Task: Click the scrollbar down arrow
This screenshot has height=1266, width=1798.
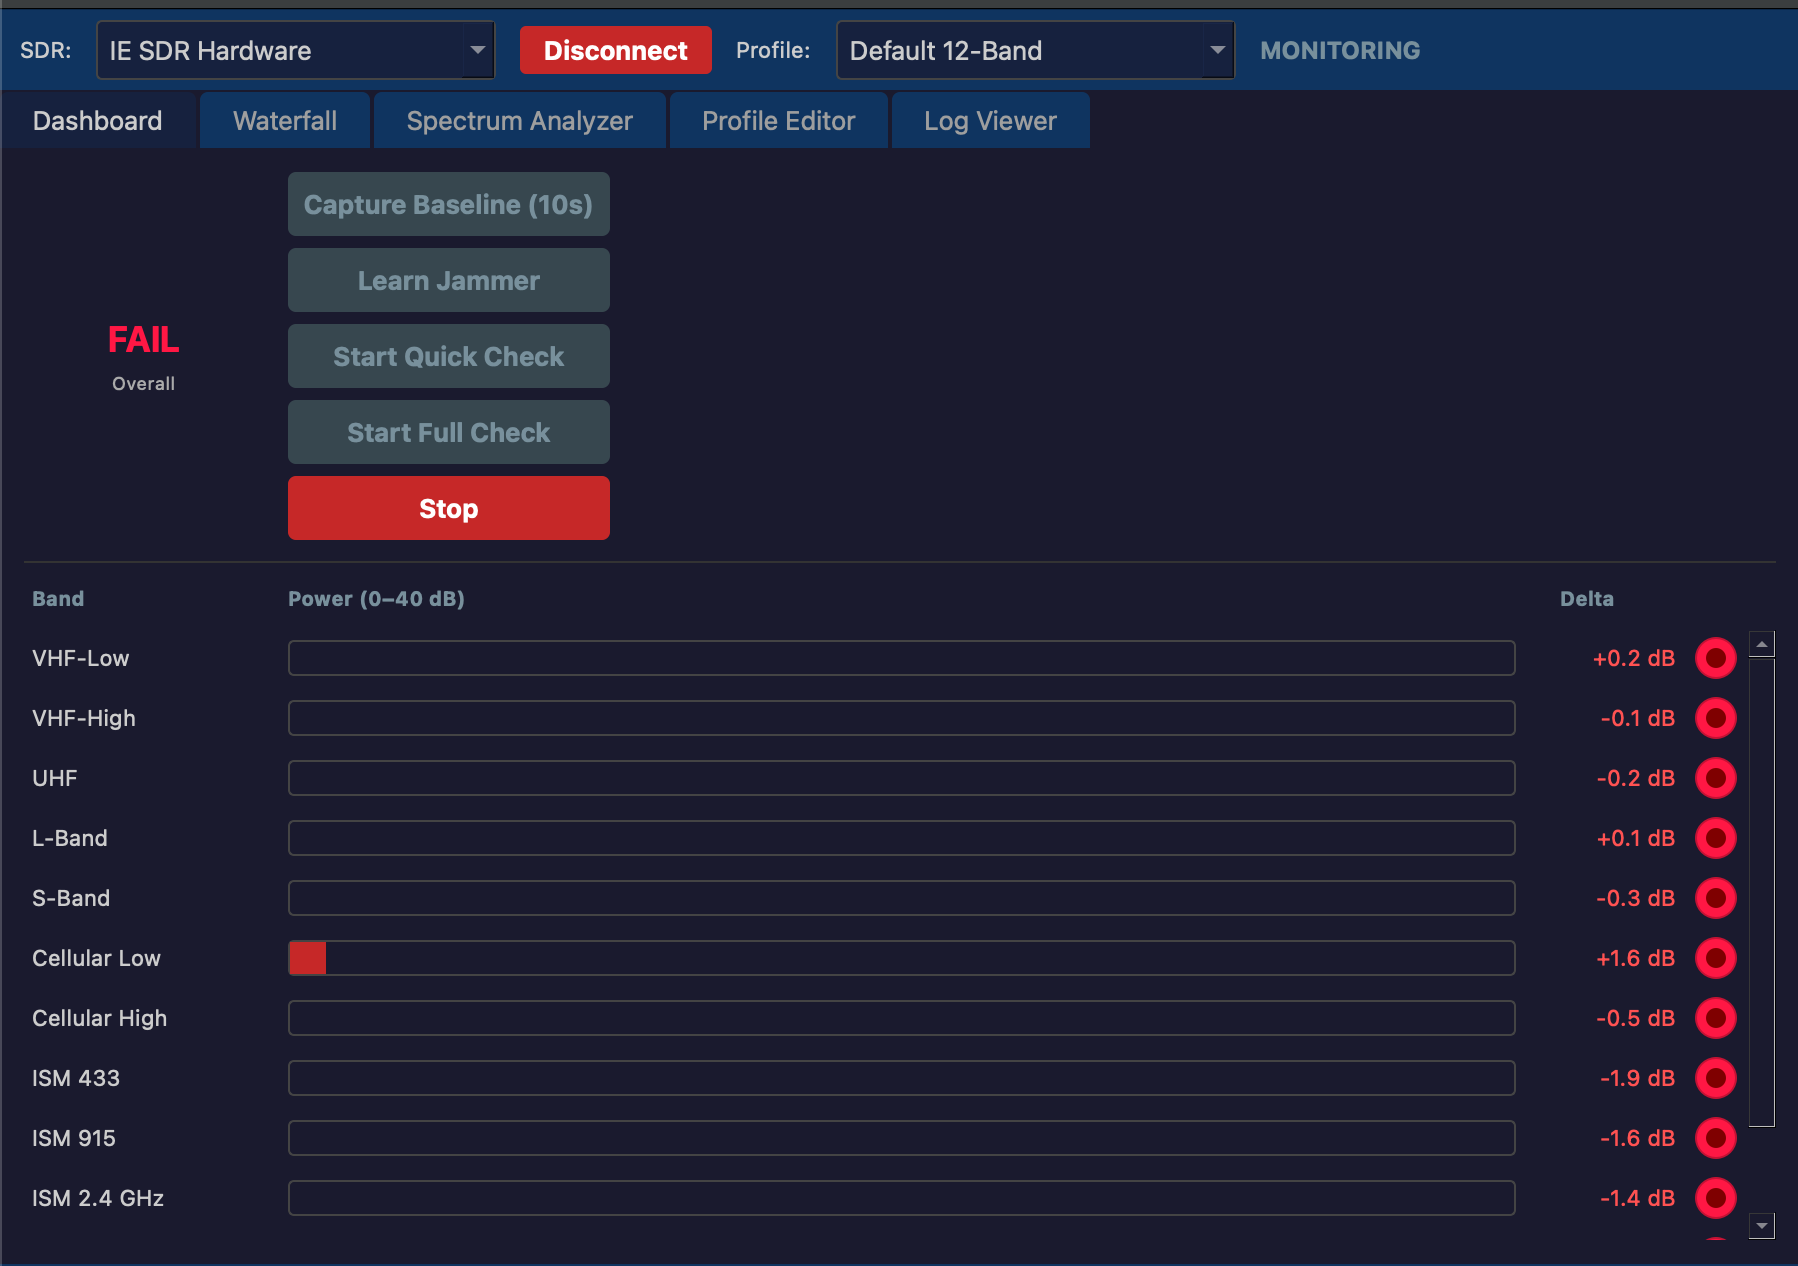Action: 1760,1224
